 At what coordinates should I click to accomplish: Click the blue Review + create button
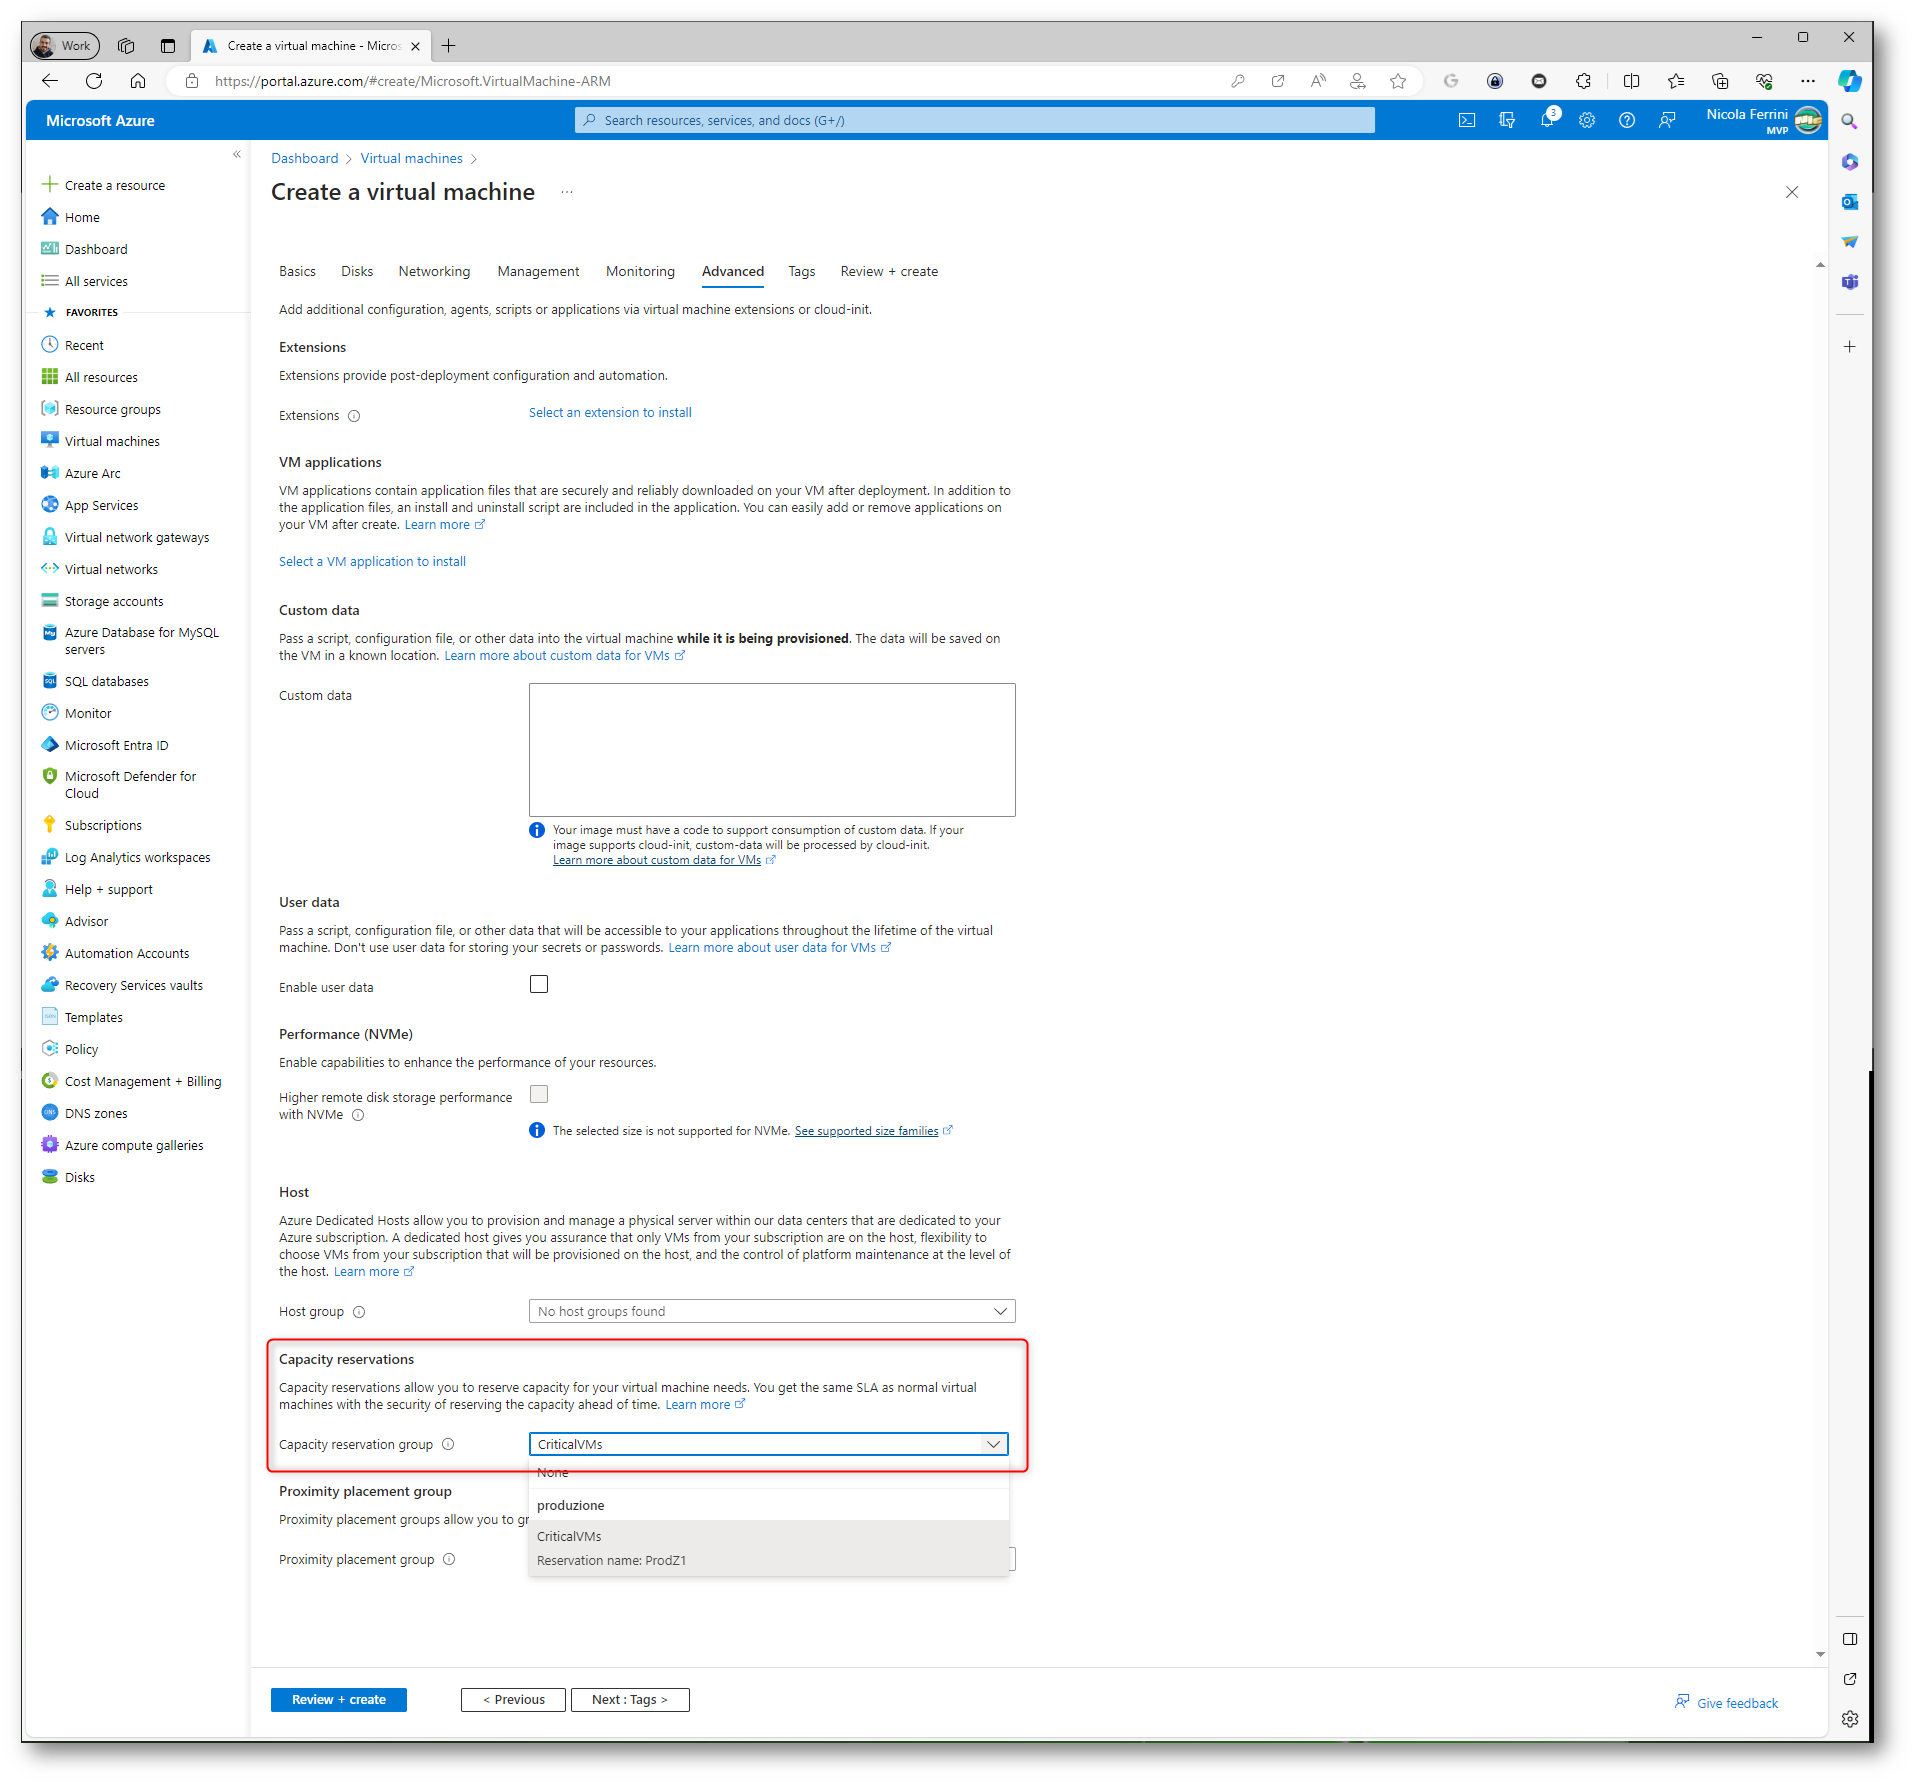click(339, 1699)
